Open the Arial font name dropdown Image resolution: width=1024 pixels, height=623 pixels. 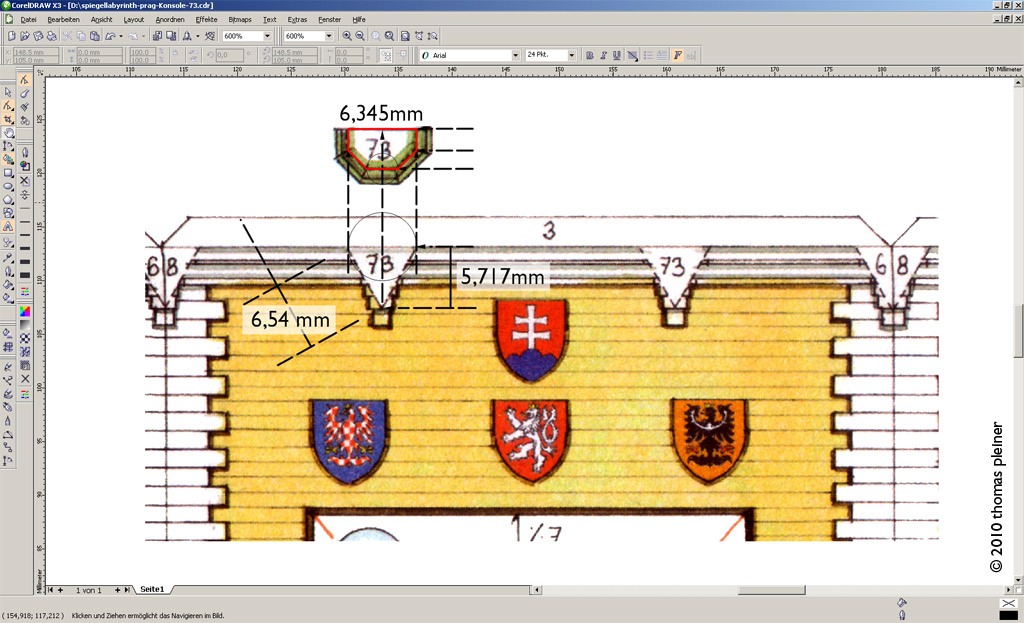(515, 55)
